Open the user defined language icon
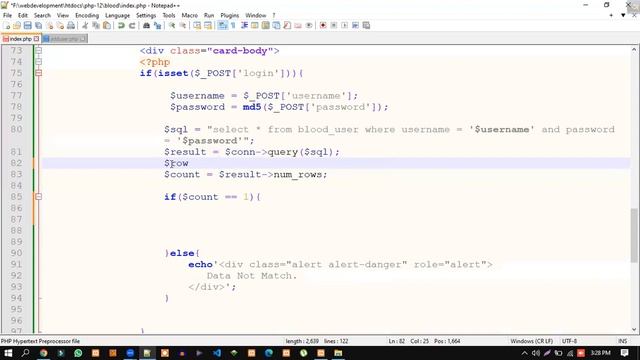 click(x=255, y=26)
